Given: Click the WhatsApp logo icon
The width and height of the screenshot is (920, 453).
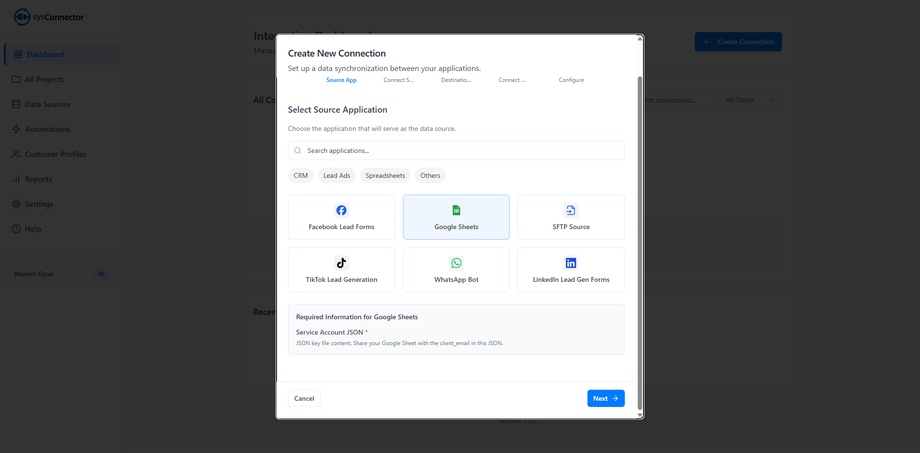Looking at the screenshot, I should coord(456,263).
